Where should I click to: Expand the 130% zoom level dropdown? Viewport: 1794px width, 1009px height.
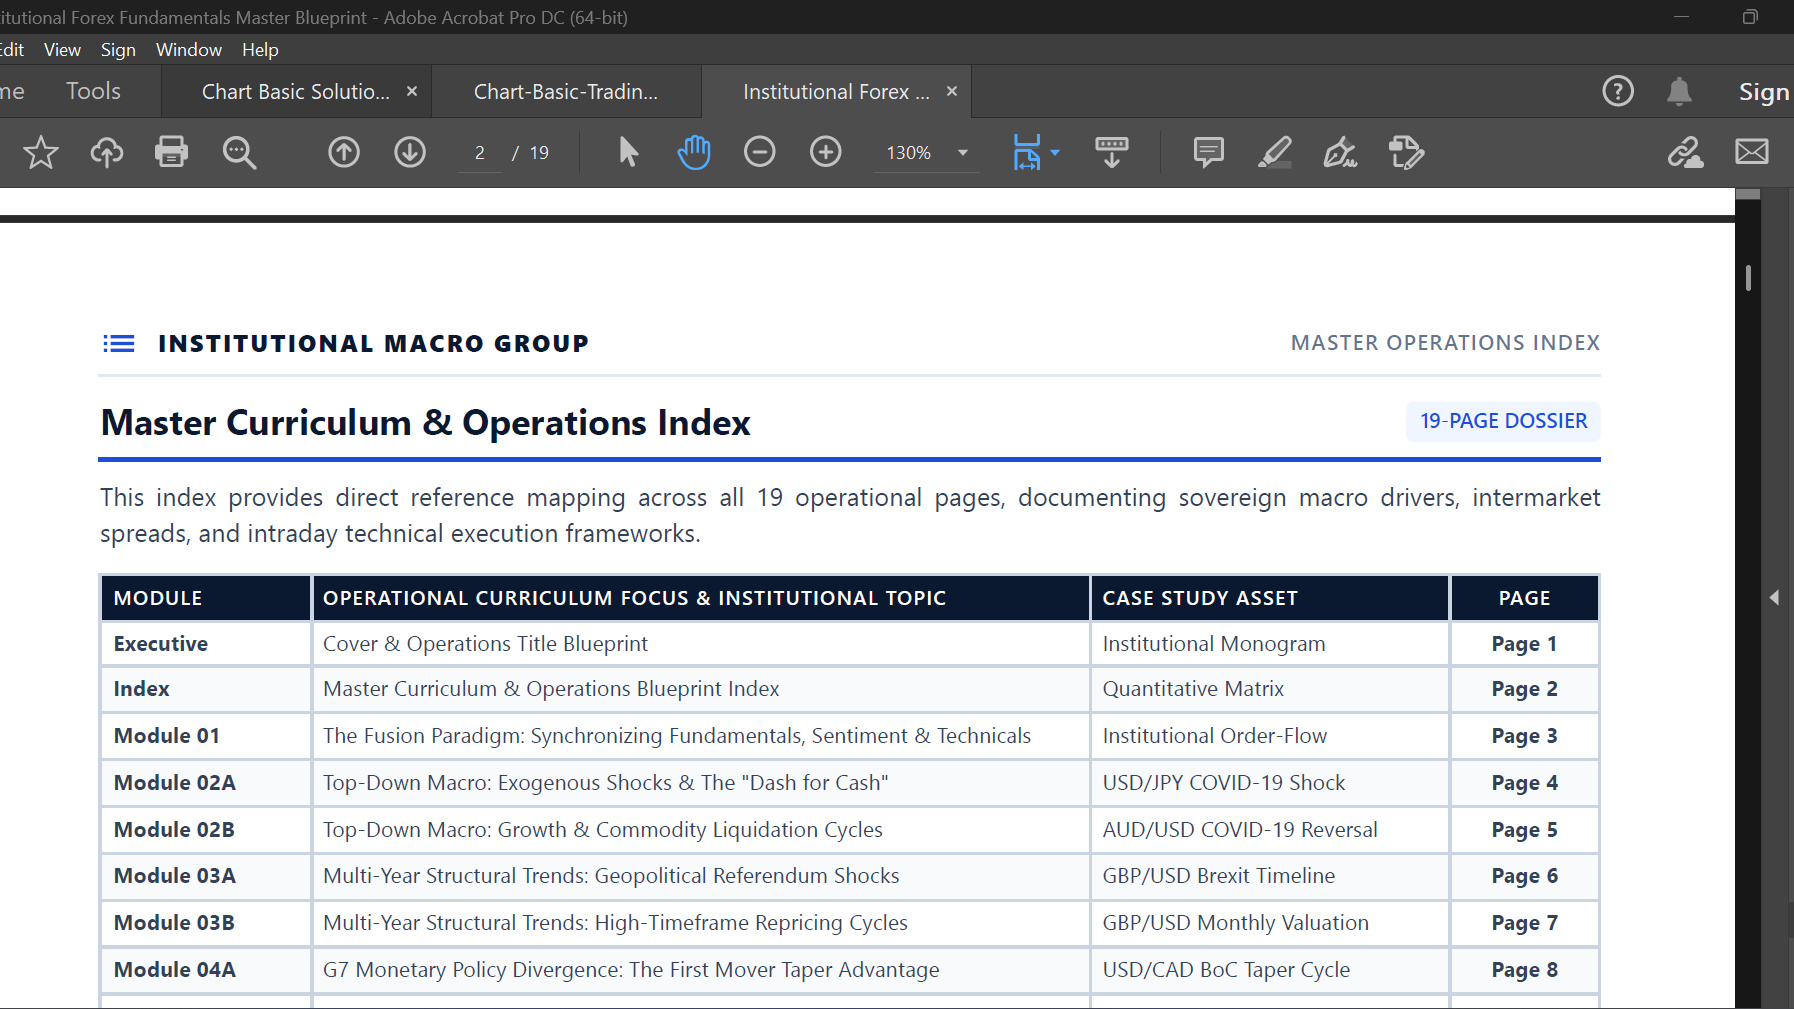click(x=963, y=153)
